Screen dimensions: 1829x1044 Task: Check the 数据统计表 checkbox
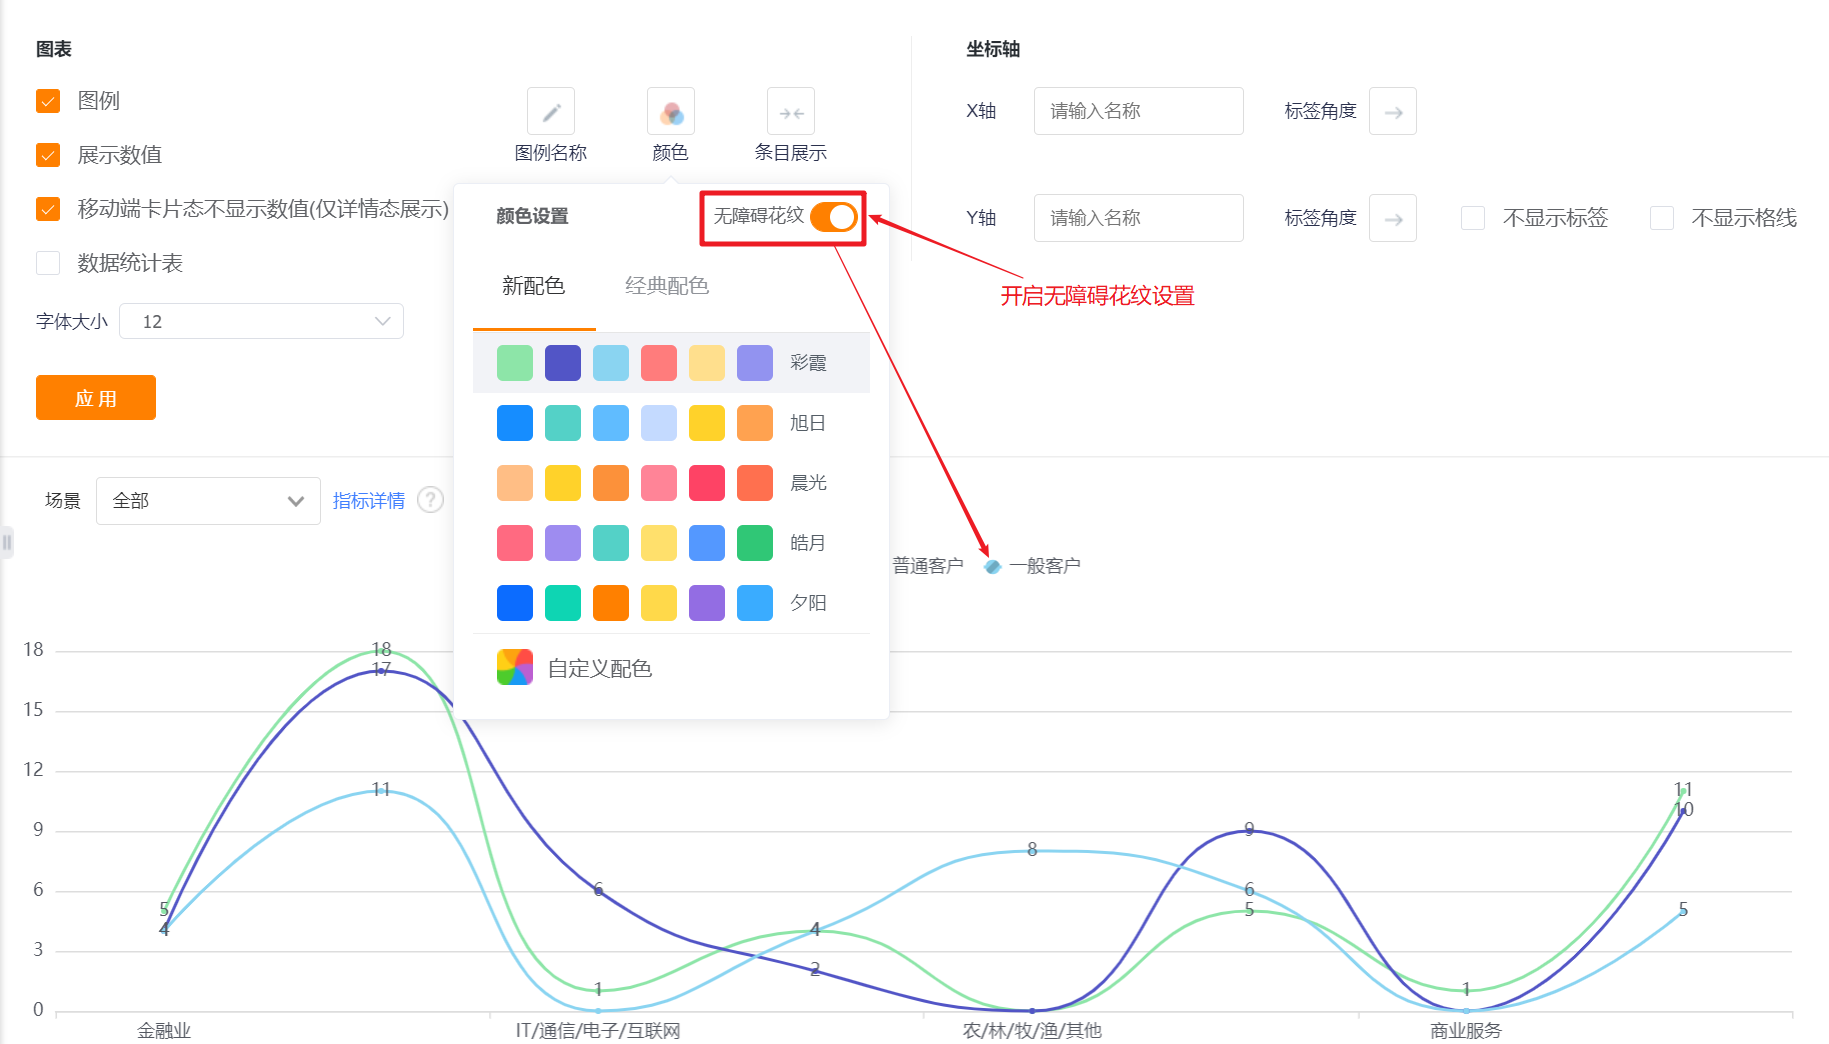(x=48, y=263)
